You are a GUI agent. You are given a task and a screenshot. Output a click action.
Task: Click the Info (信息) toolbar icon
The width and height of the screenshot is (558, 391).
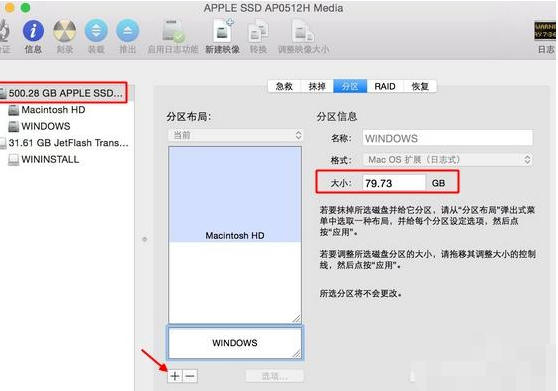33,31
